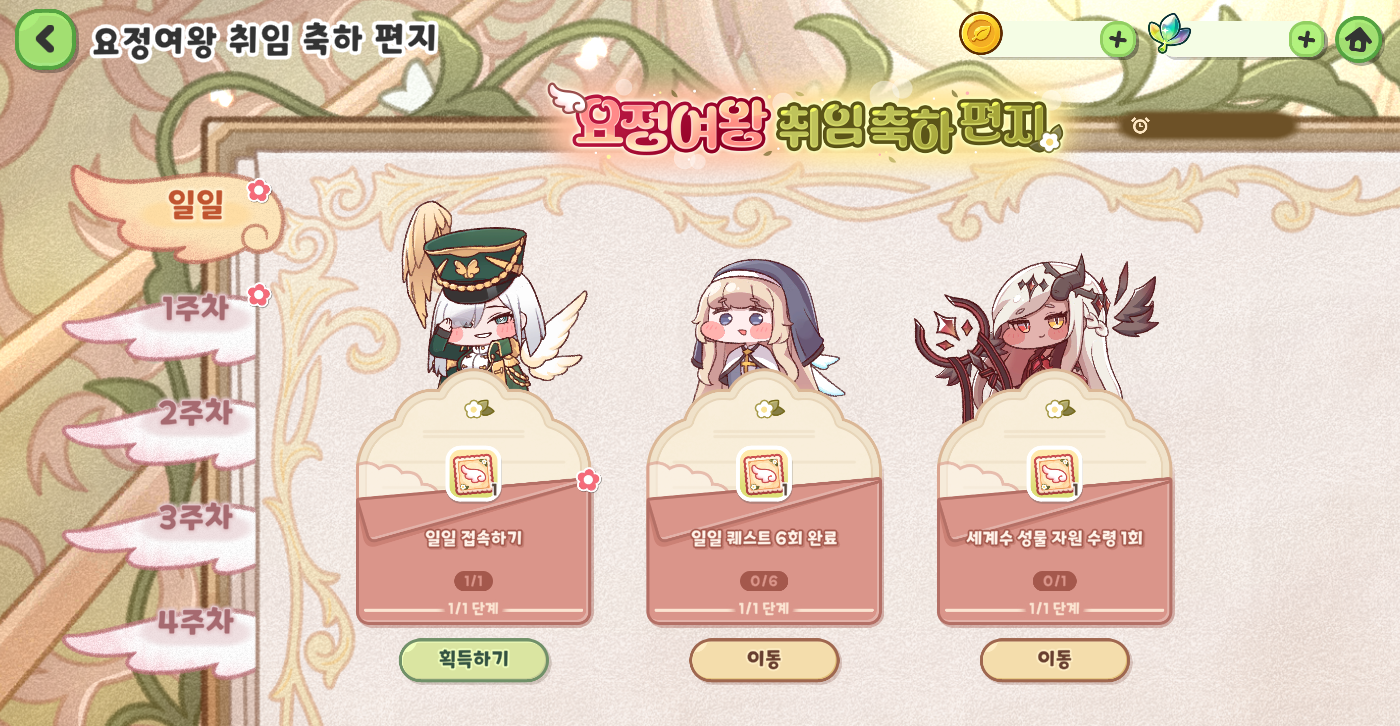Image resolution: width=1400 pixels, height=726 pixels.
Task: Tap the gold coin currency icon
Action: pyautogui.click(x=981, y=33)
